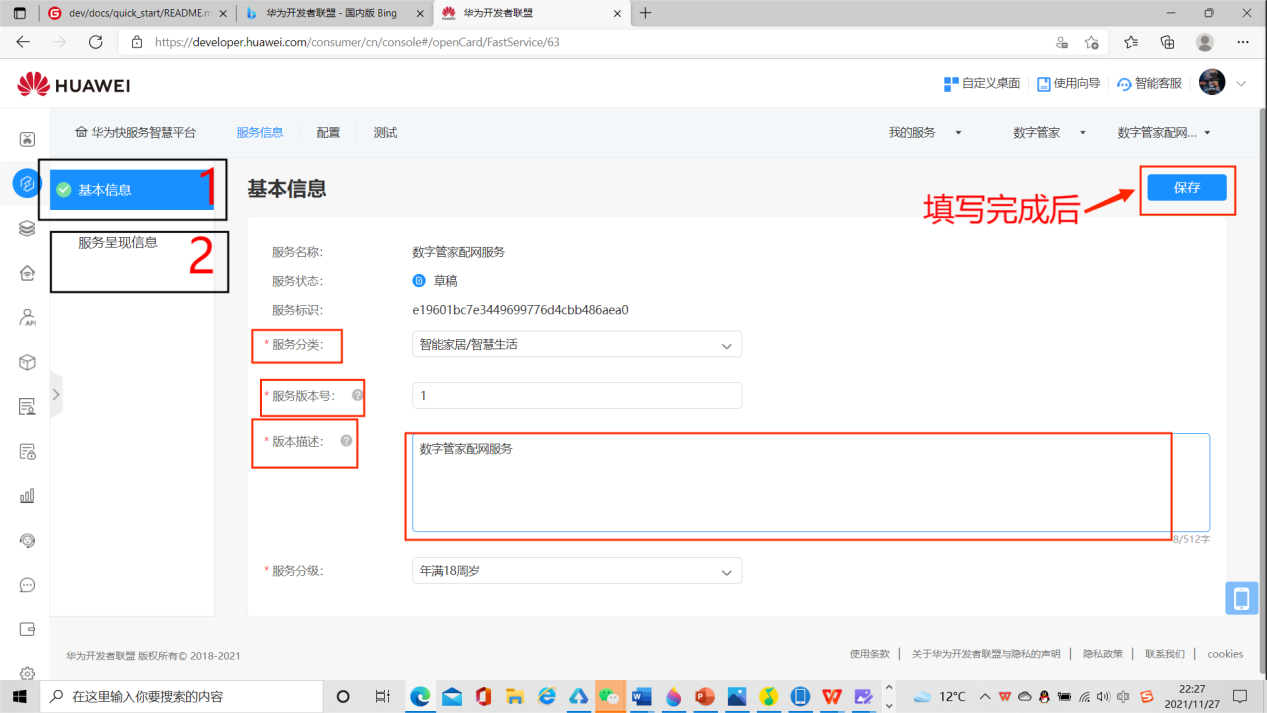Open 自定义桌面 in the header

pos(982,84)
